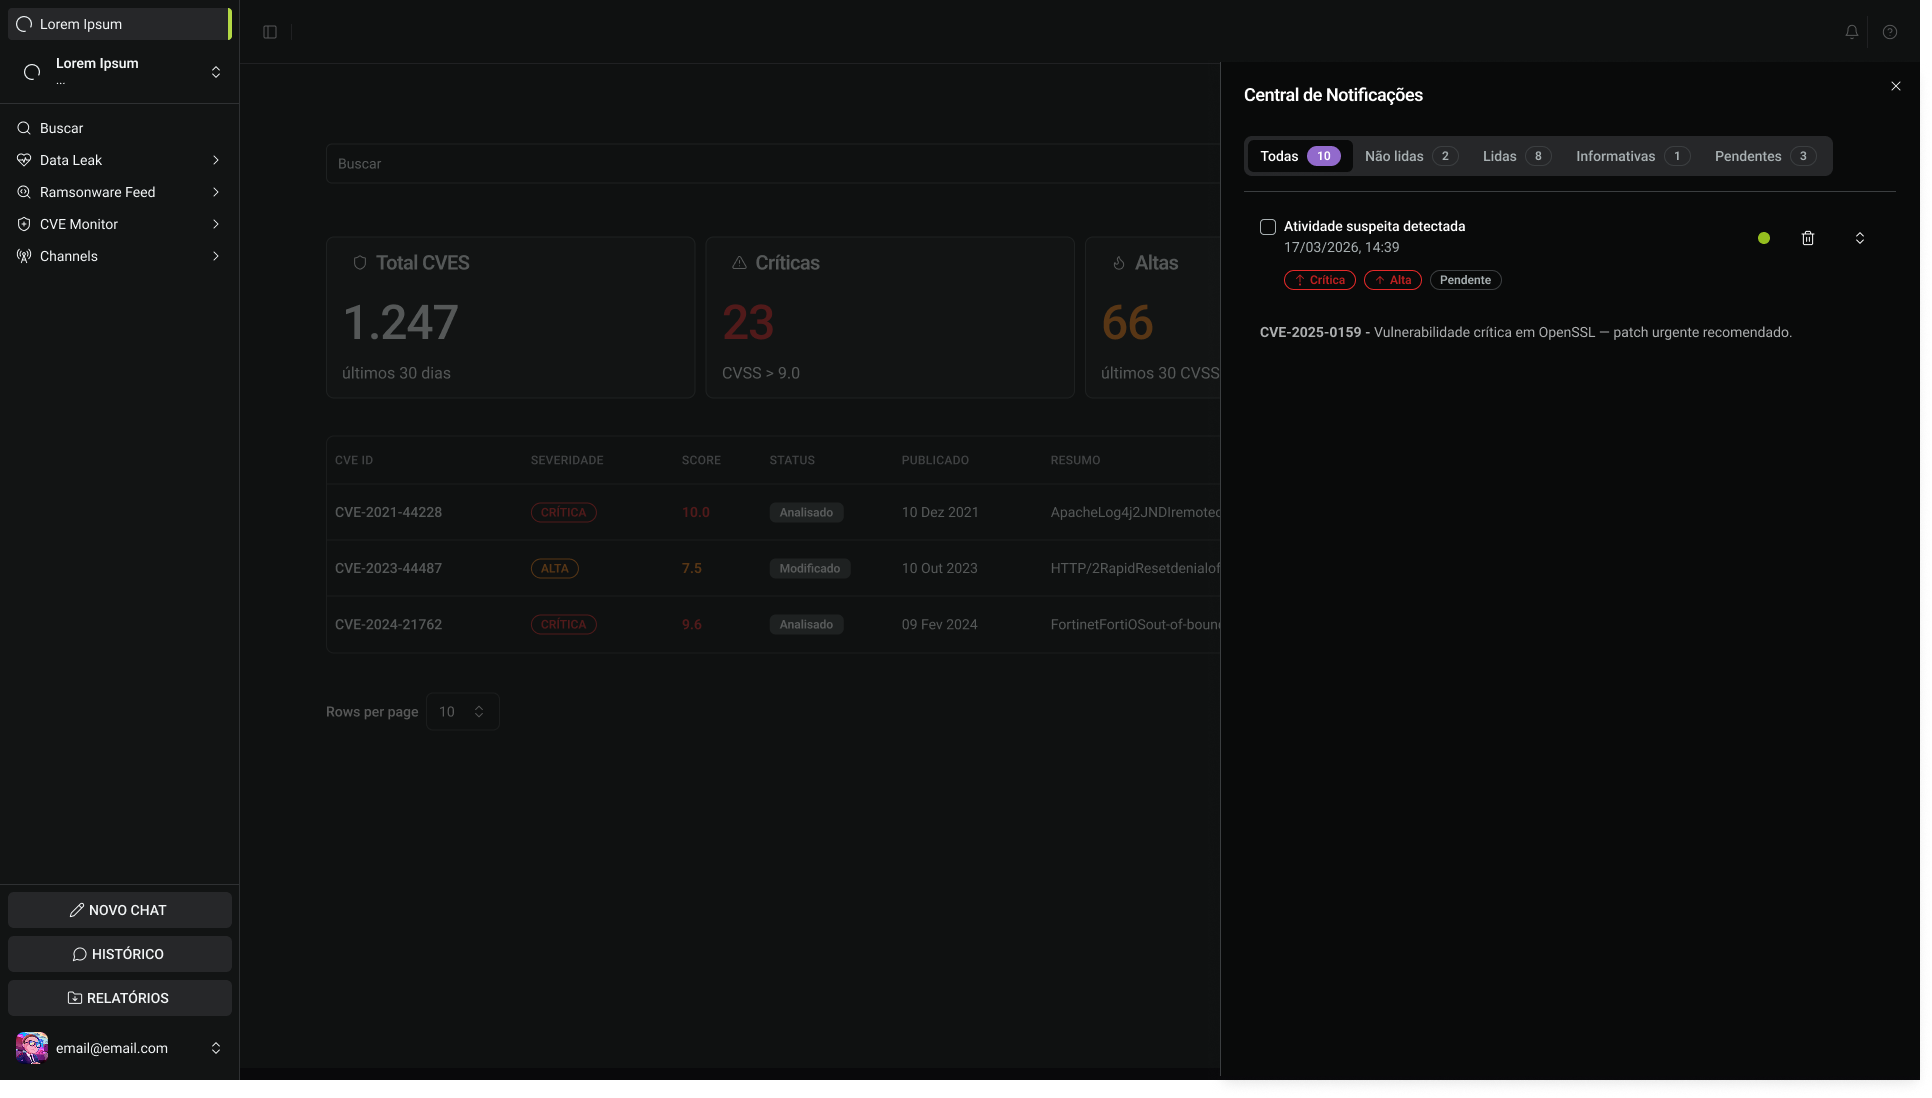Collapse the notification details chevron
The image size is (1932, 1098).
[1860, 238]
